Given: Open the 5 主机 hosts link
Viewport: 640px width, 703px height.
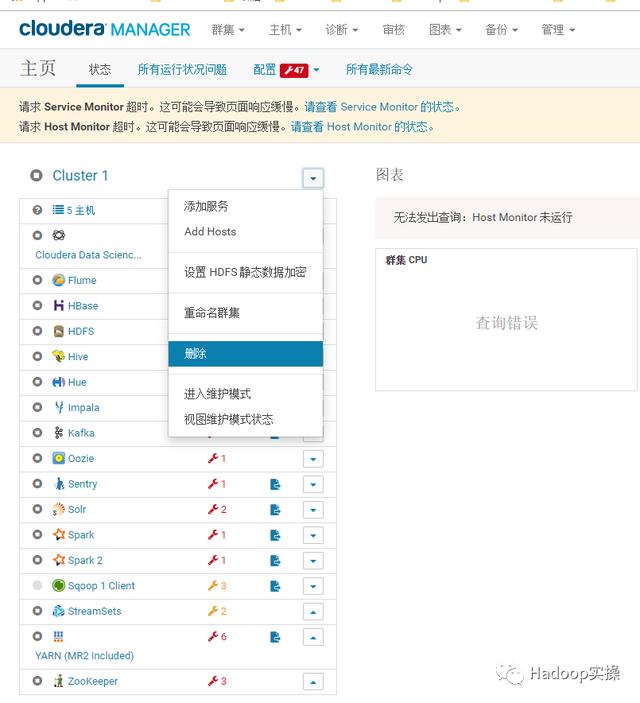Looking at the screenshot, I should (x=81, y=210).
